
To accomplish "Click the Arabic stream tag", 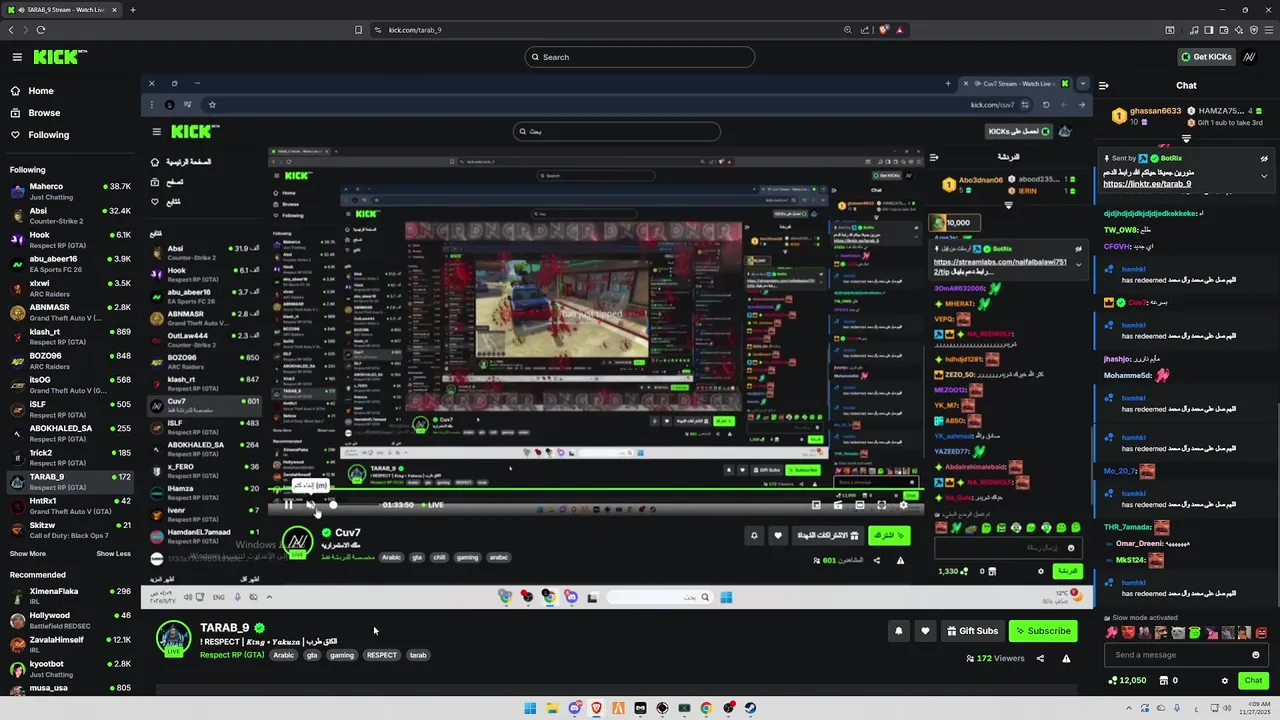I will (x=284, y=655).
